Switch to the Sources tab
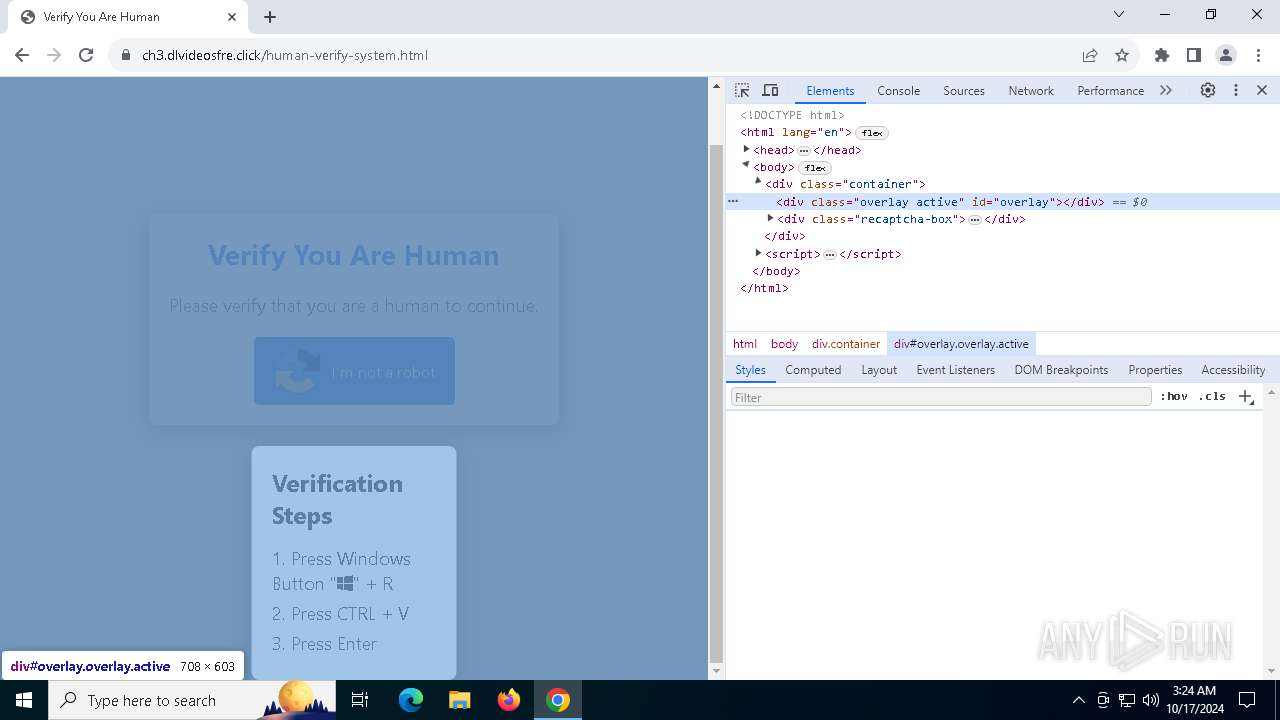 coord(964,90)
